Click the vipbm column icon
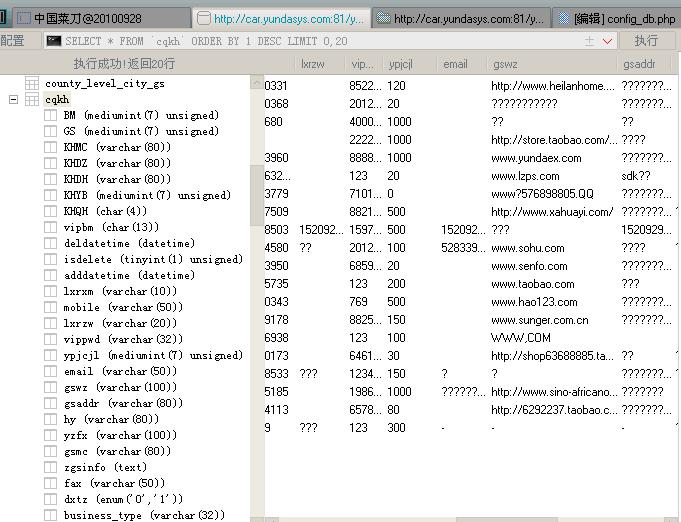Image resolution: width=681 pixels, height=522 pixels. 50,228
